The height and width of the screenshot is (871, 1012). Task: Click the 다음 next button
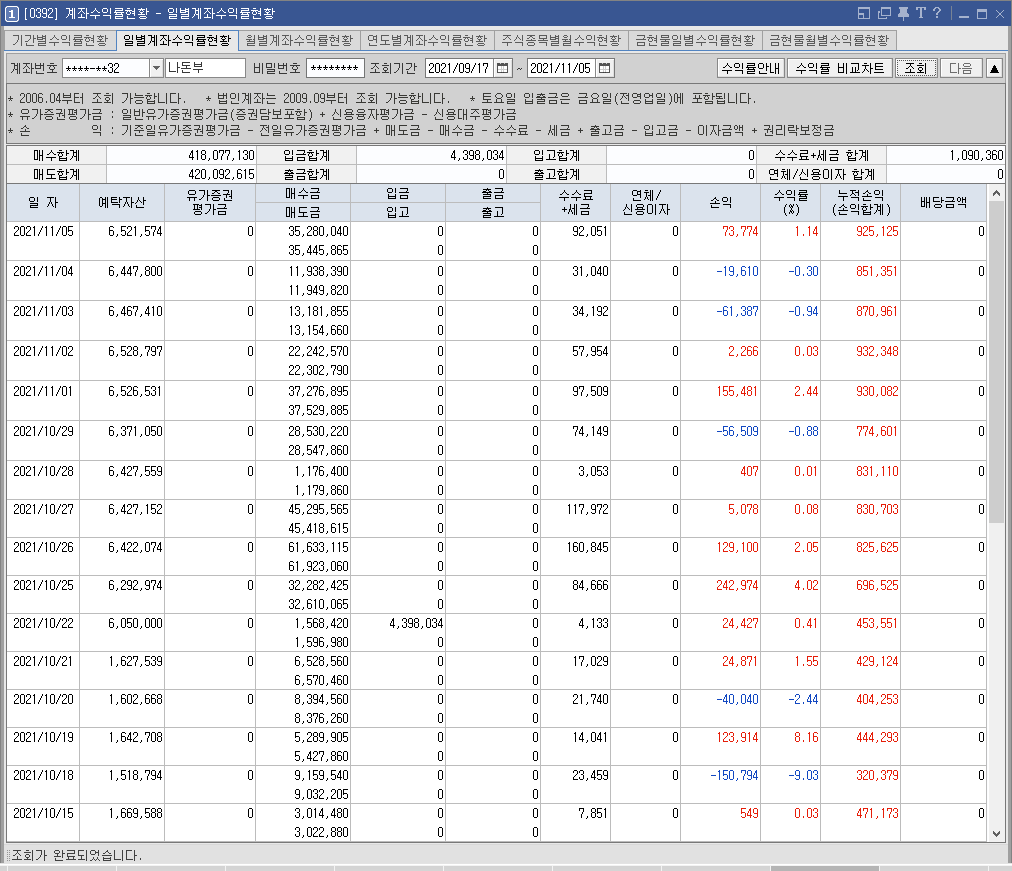(960, 68)
